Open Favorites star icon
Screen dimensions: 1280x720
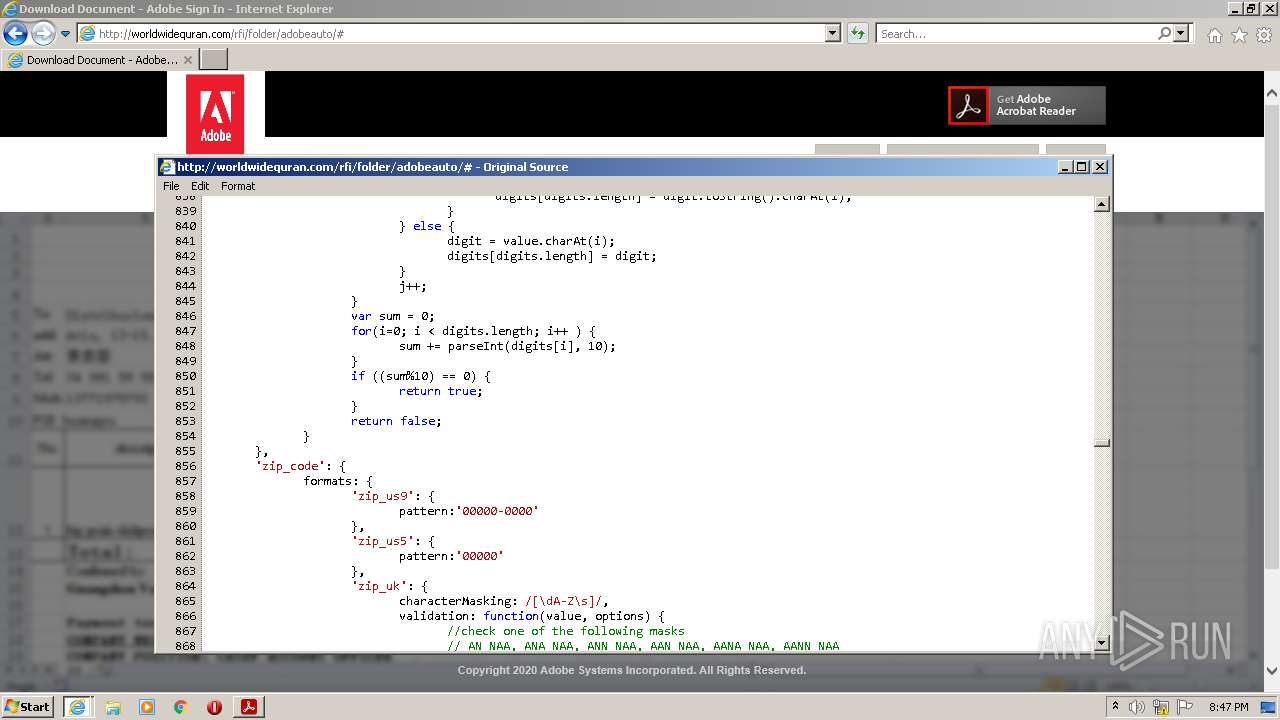coord(1239,35)
